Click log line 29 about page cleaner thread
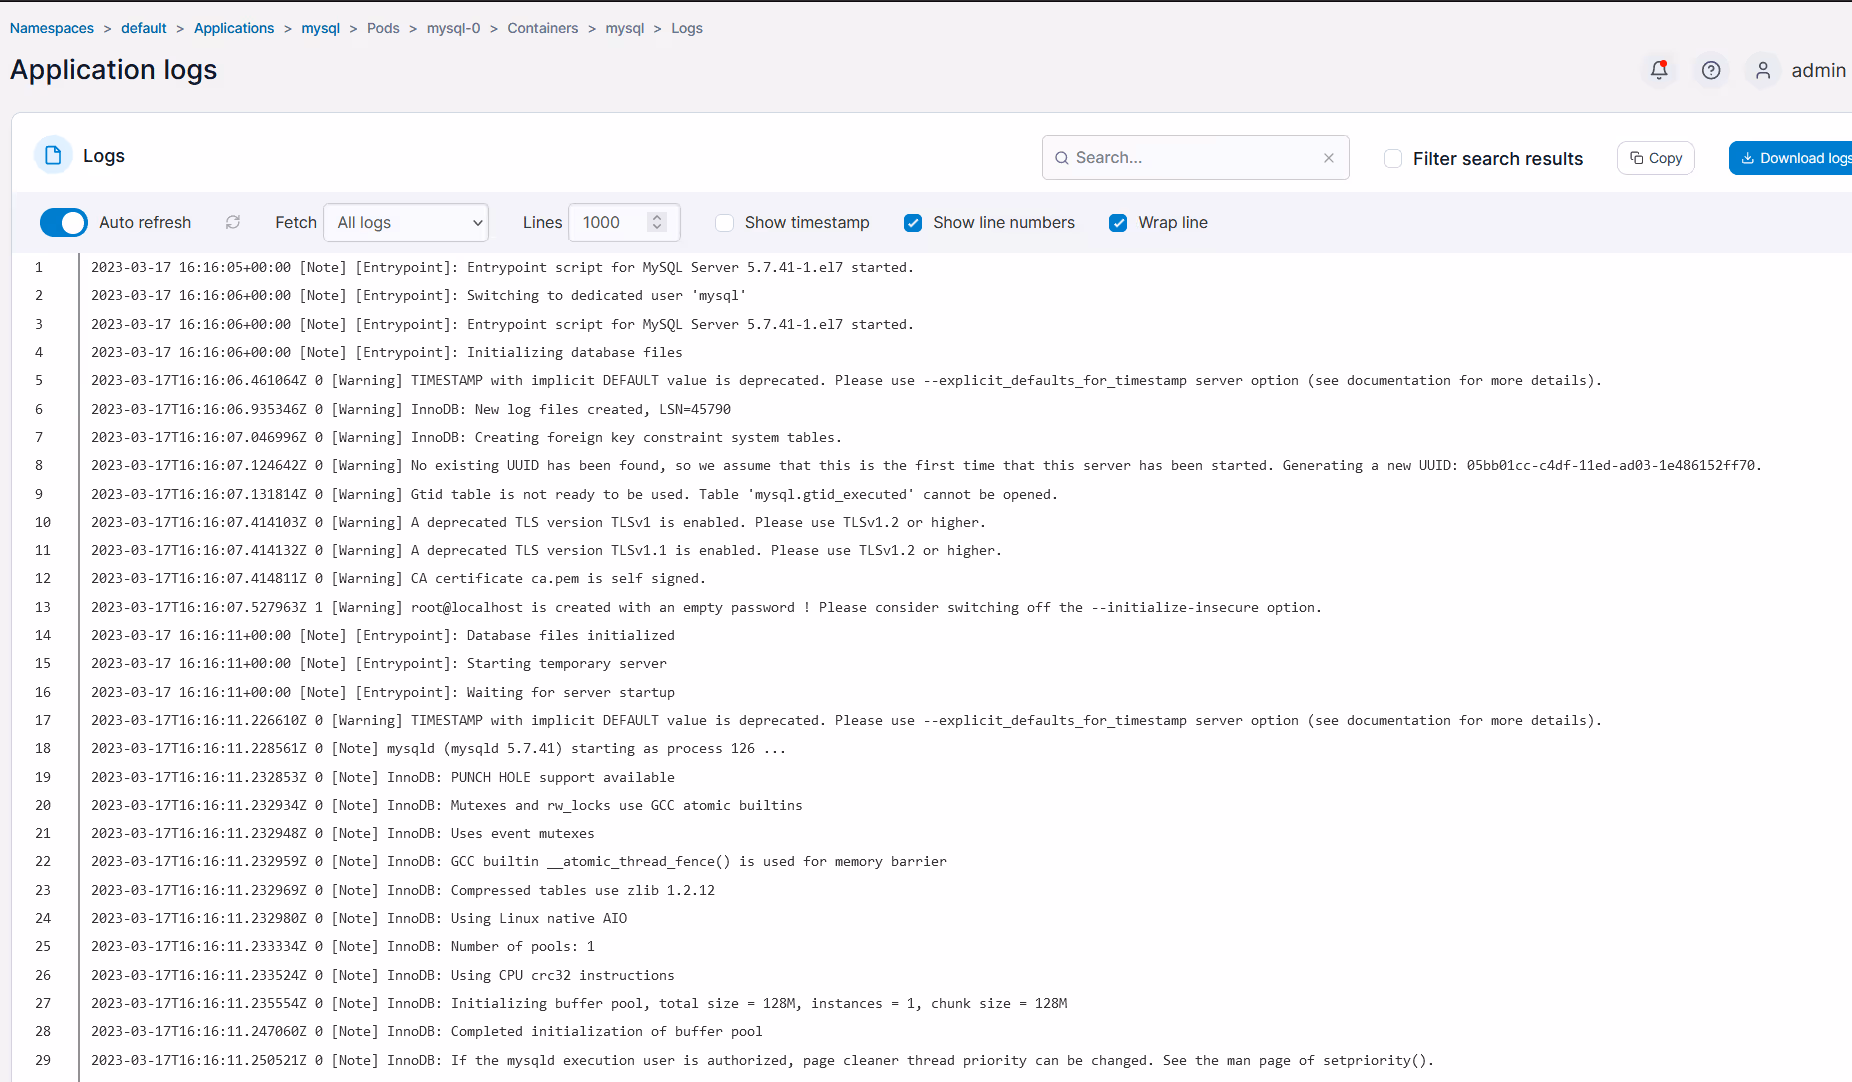 tap(763, 1060)
